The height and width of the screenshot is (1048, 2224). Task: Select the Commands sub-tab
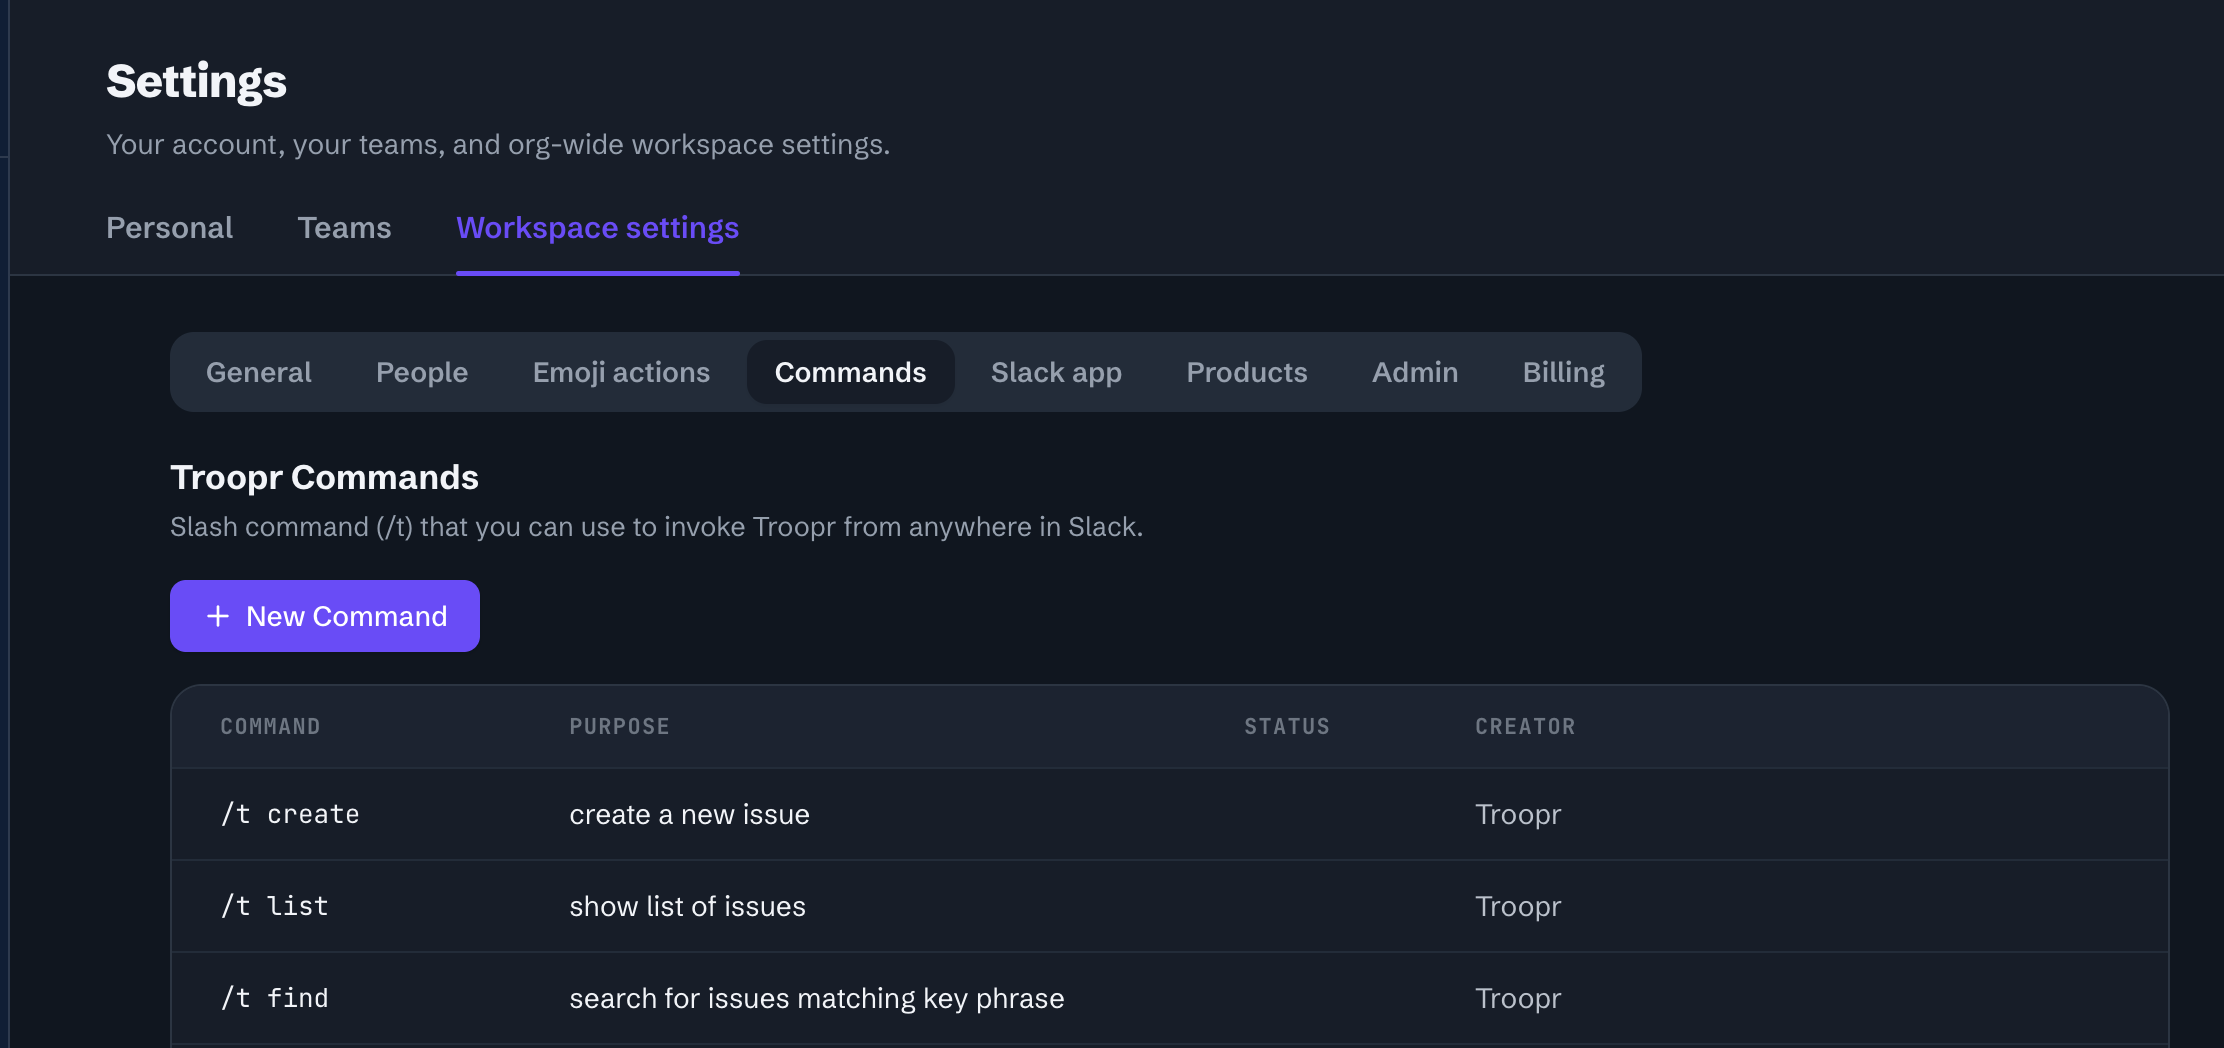851,372
